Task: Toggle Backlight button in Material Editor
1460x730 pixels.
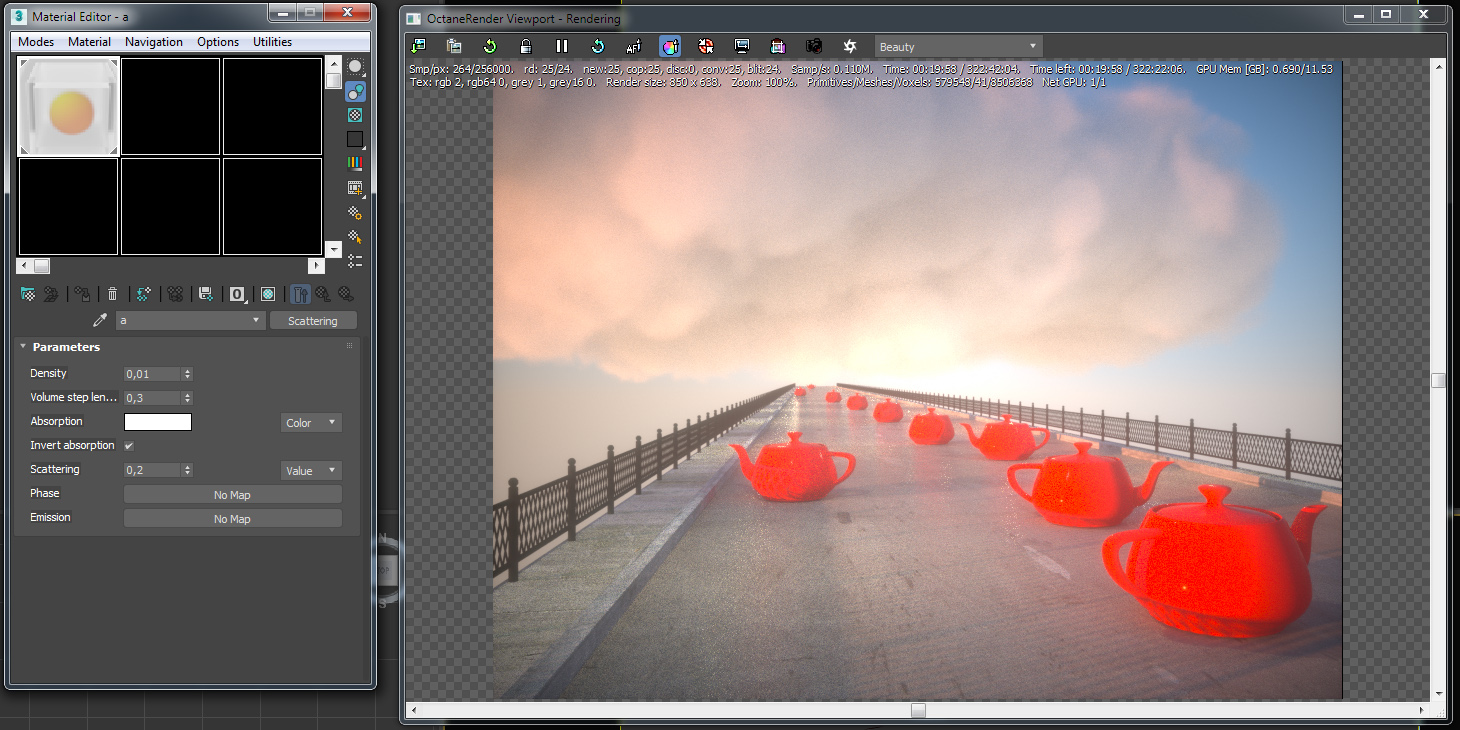Action: point(355,91)
